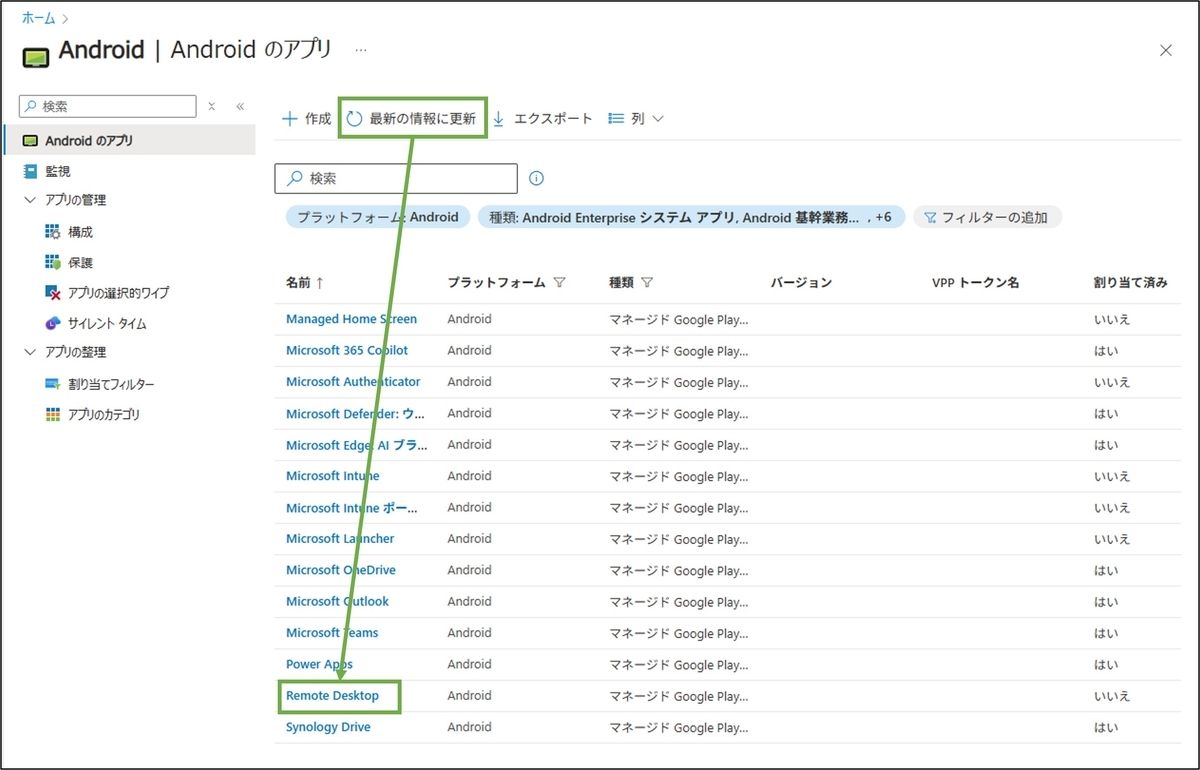Image resolution: width=1200 pixels, height=770 pixels.
Task: Open the Microsoft Defender app link
Action: tap(355, 413)
